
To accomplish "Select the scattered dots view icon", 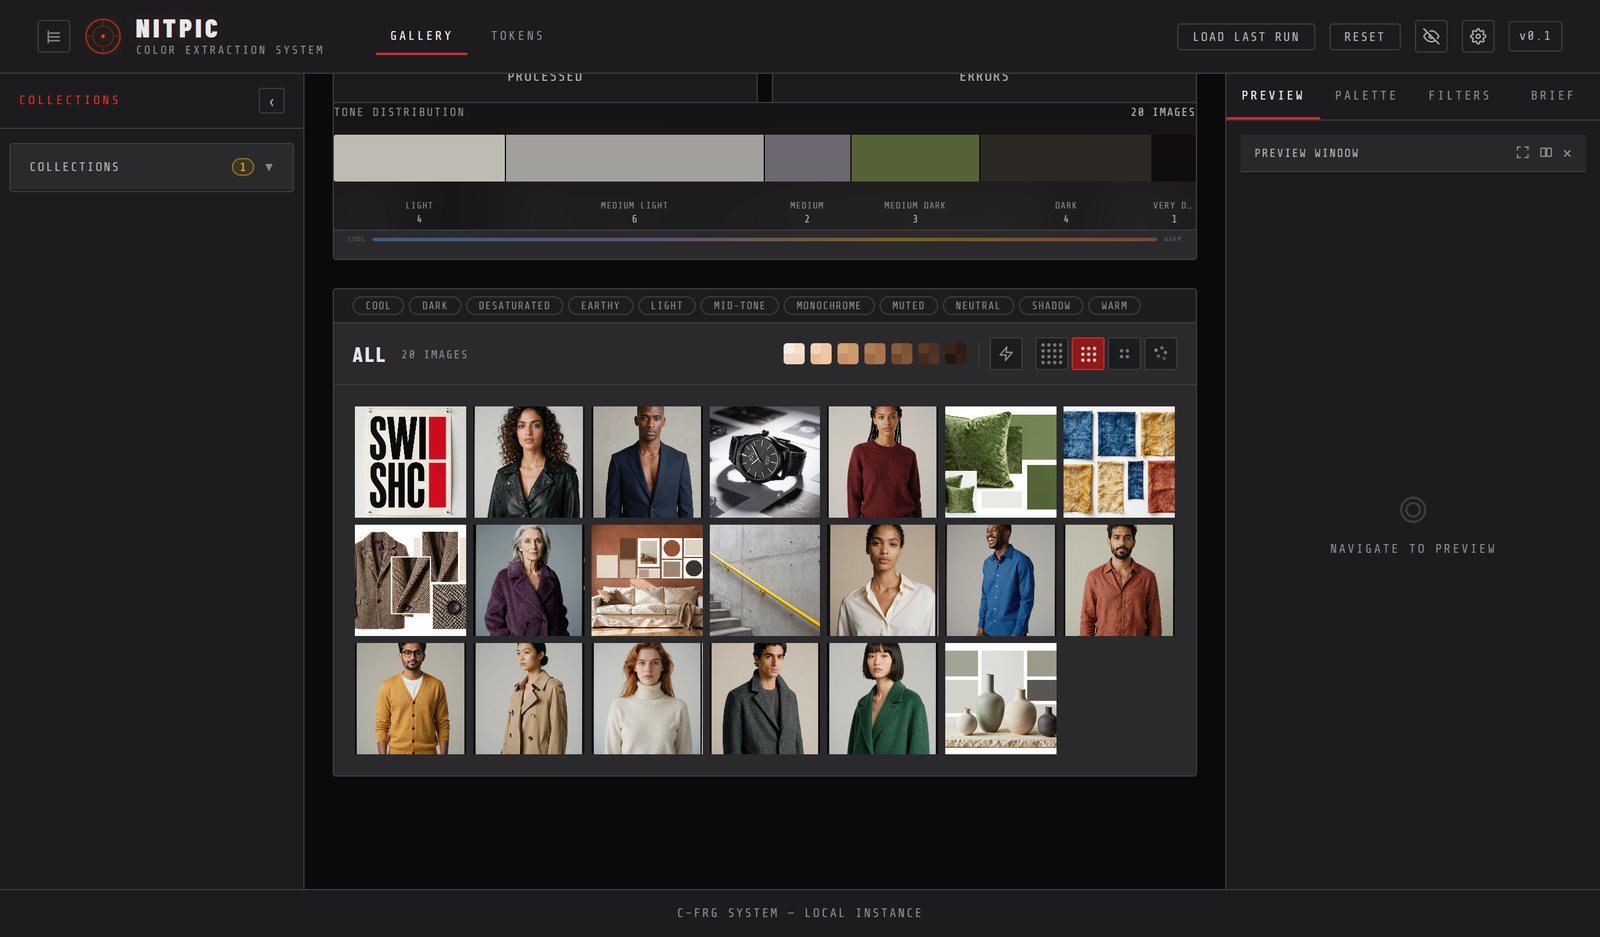I will click(x=1160, y=354).
